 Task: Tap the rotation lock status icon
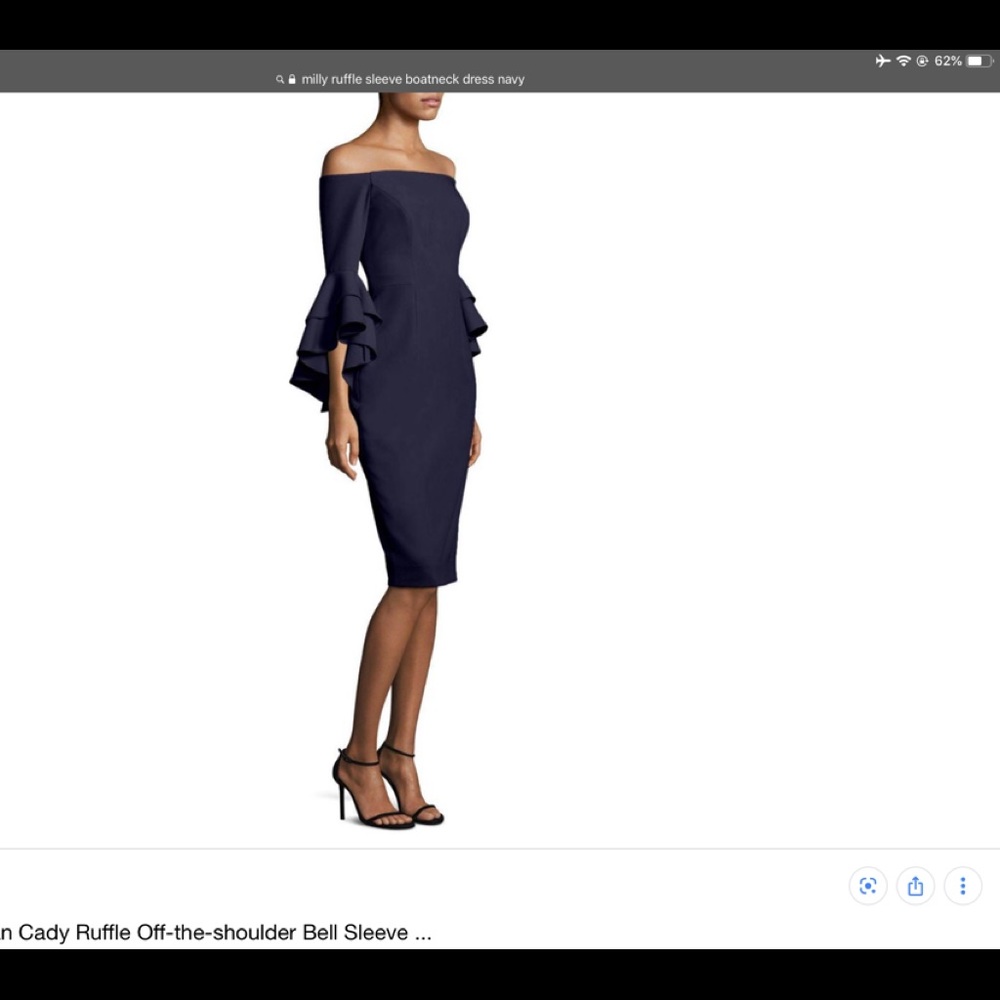tap(922, 61)
